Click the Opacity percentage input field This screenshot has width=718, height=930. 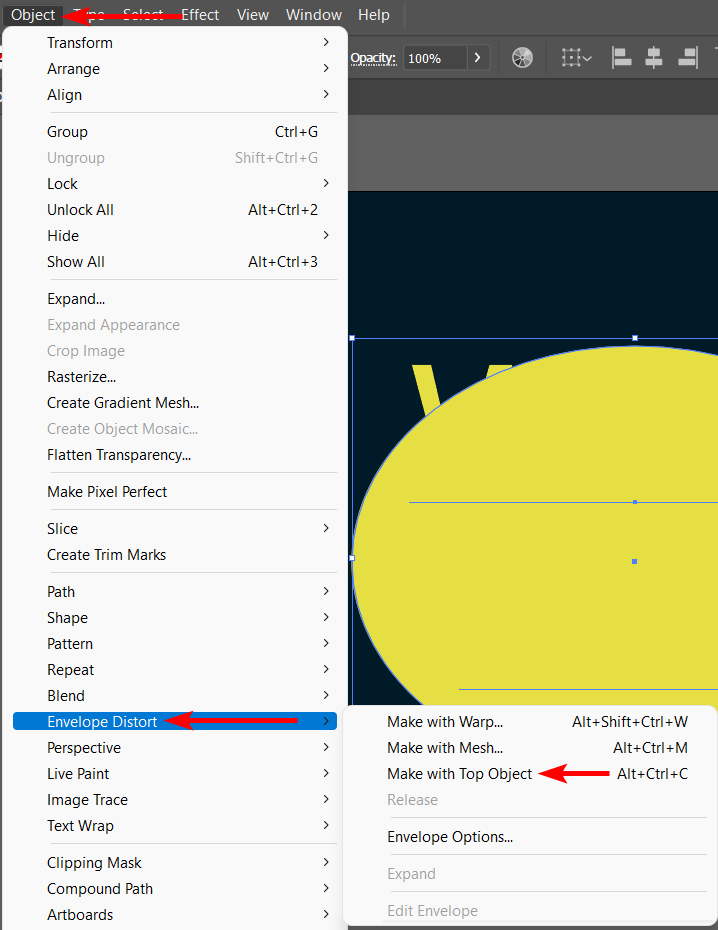point(434,58)
